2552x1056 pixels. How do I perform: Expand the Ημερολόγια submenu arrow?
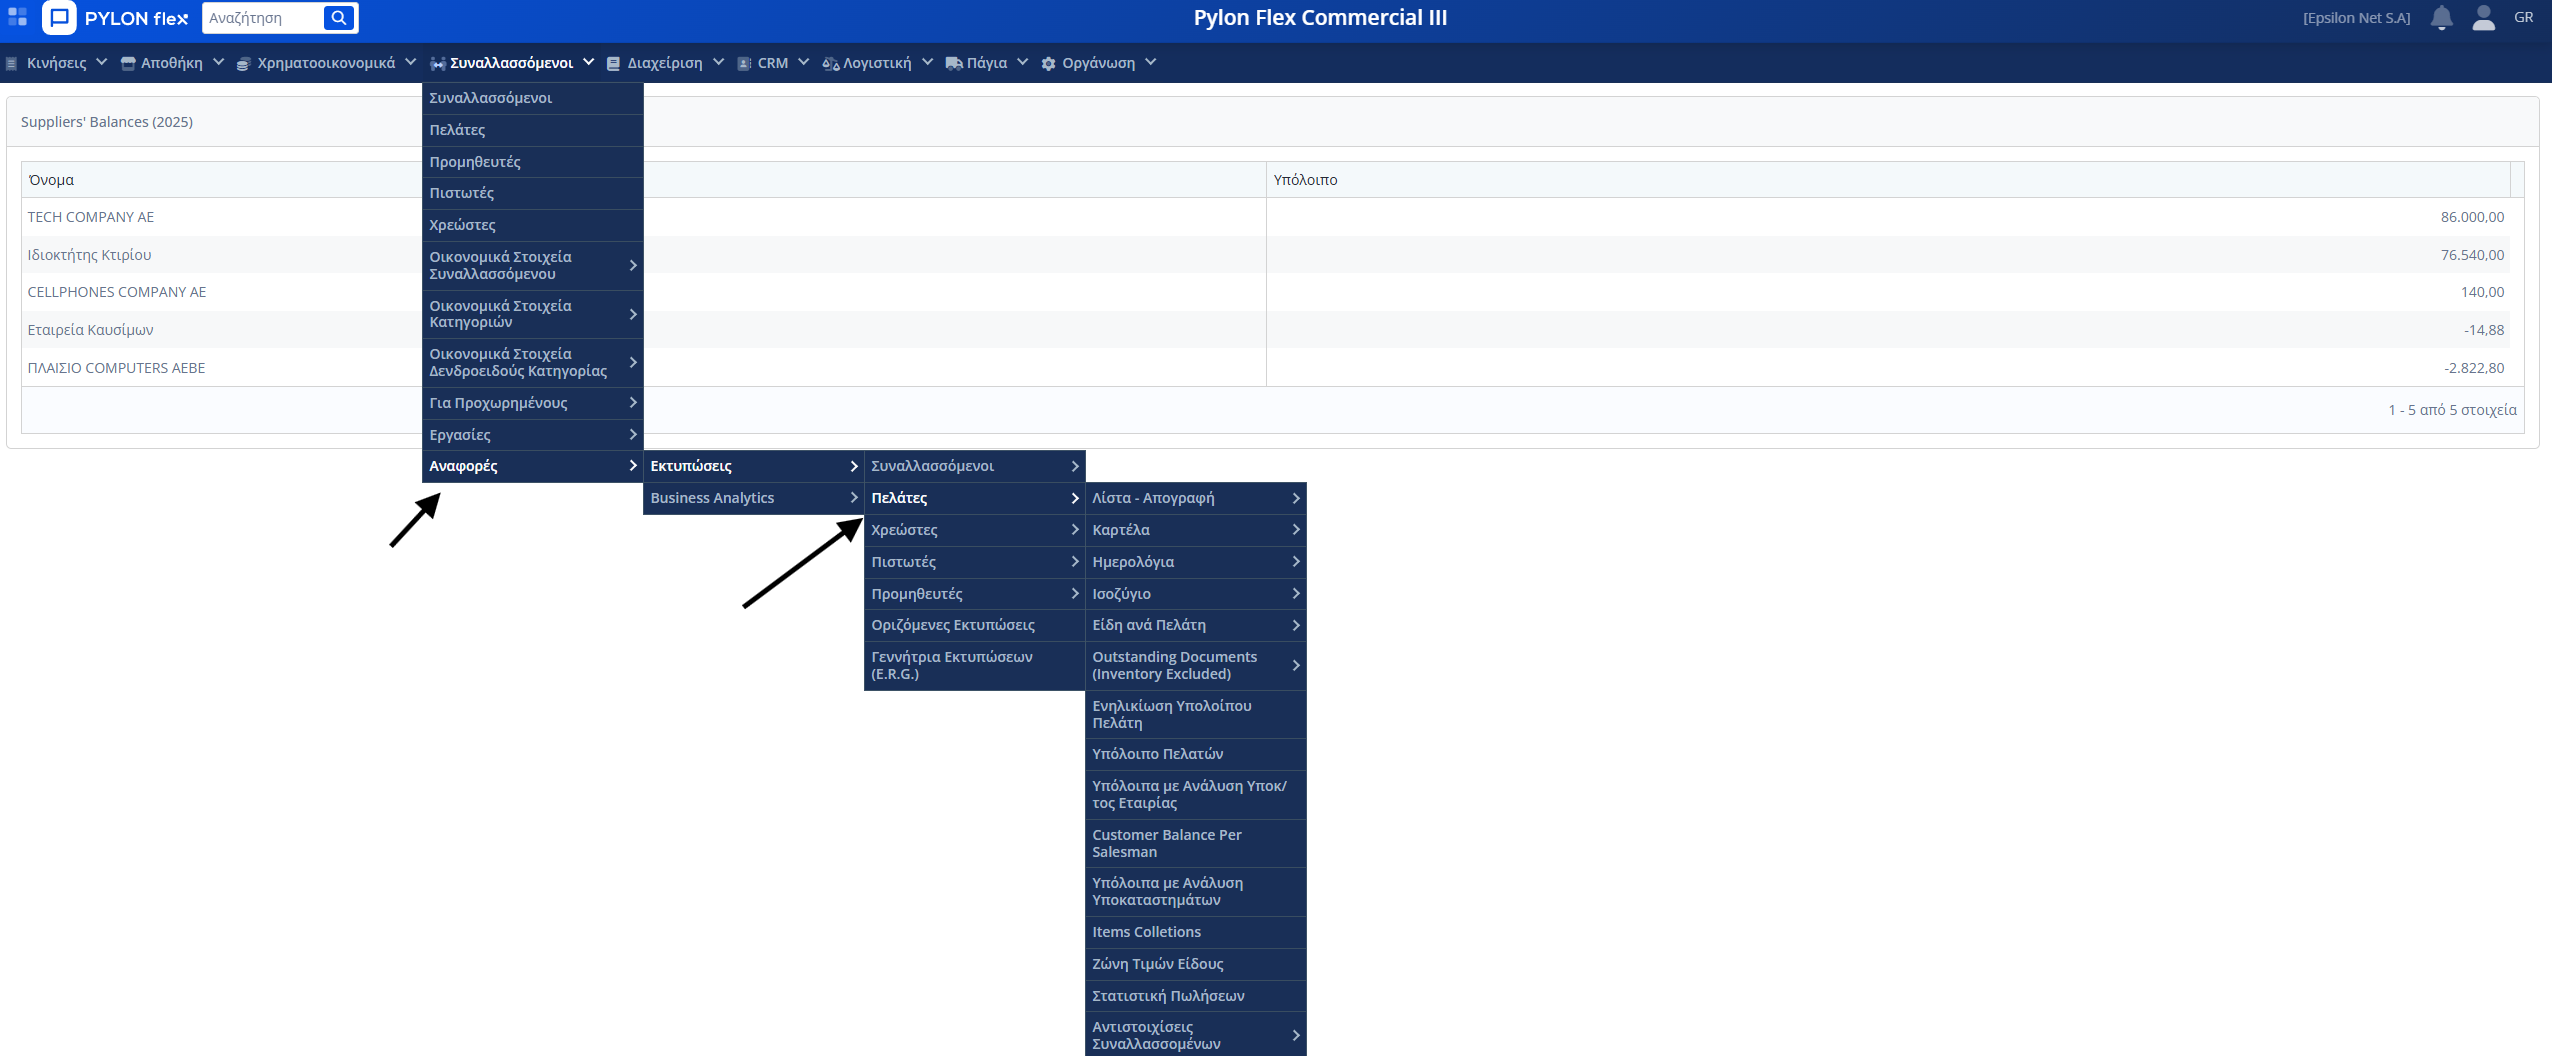point(1296,561)
